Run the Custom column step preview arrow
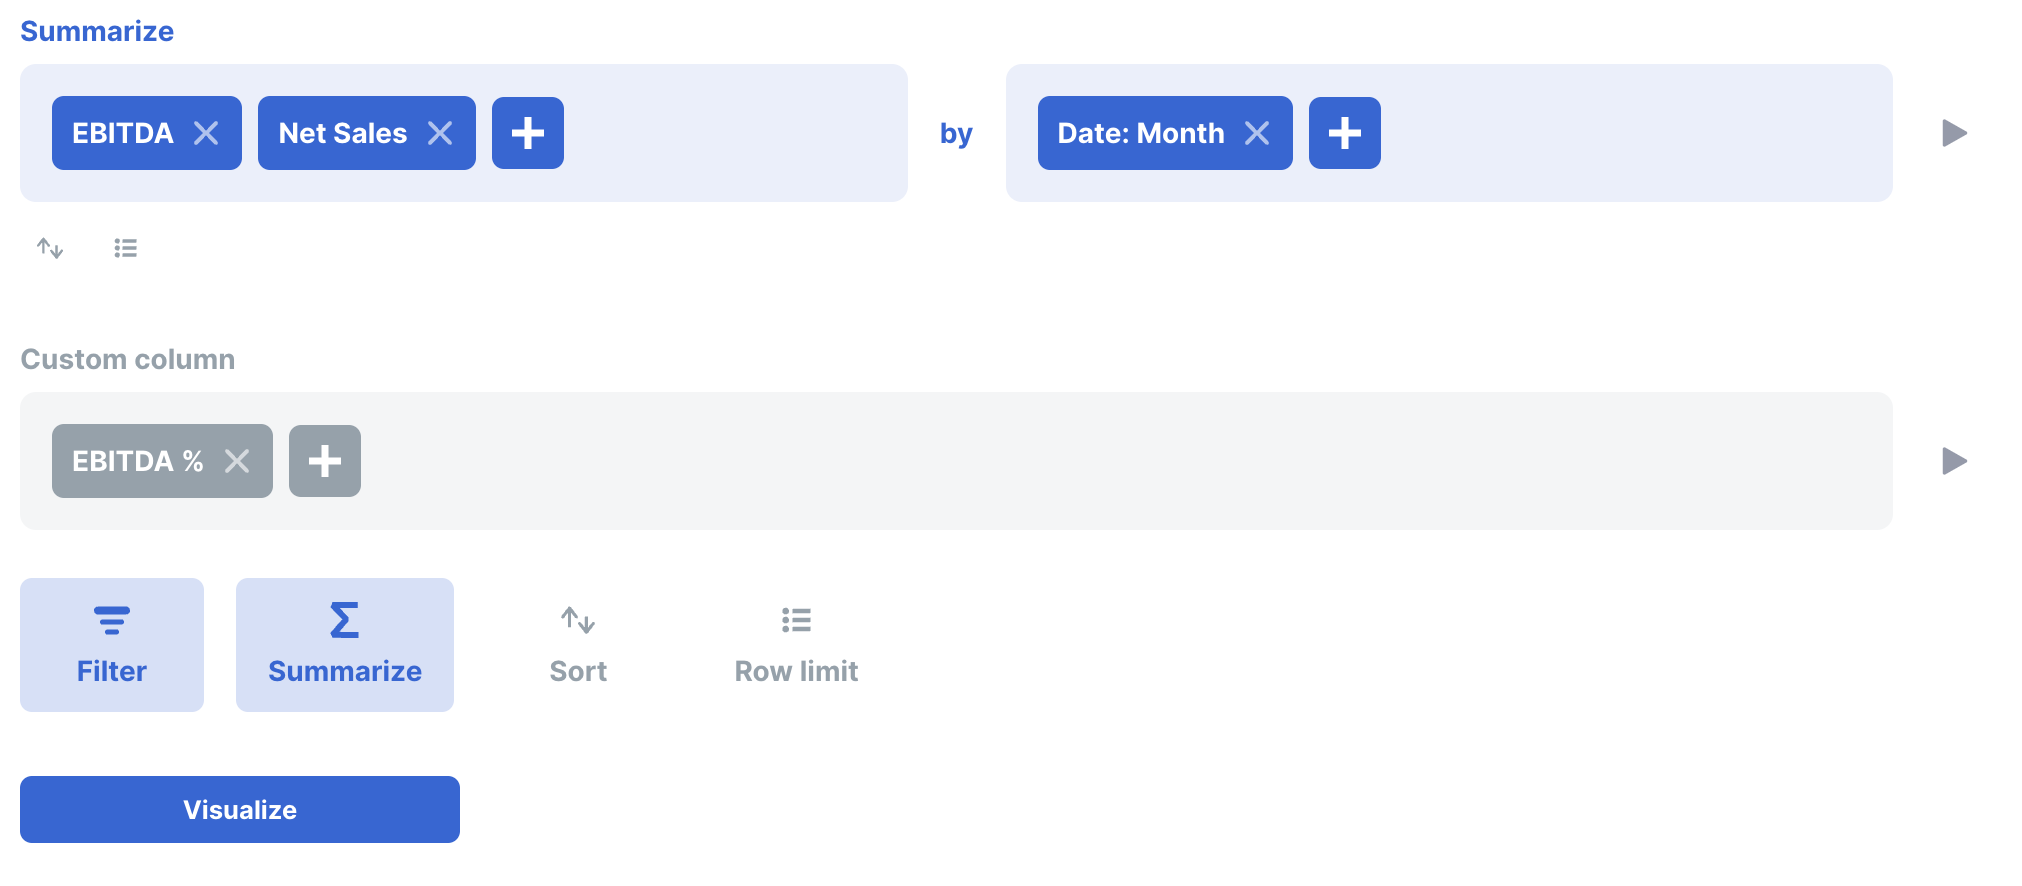This screenshot has width=2022, height=886. 1954,461
